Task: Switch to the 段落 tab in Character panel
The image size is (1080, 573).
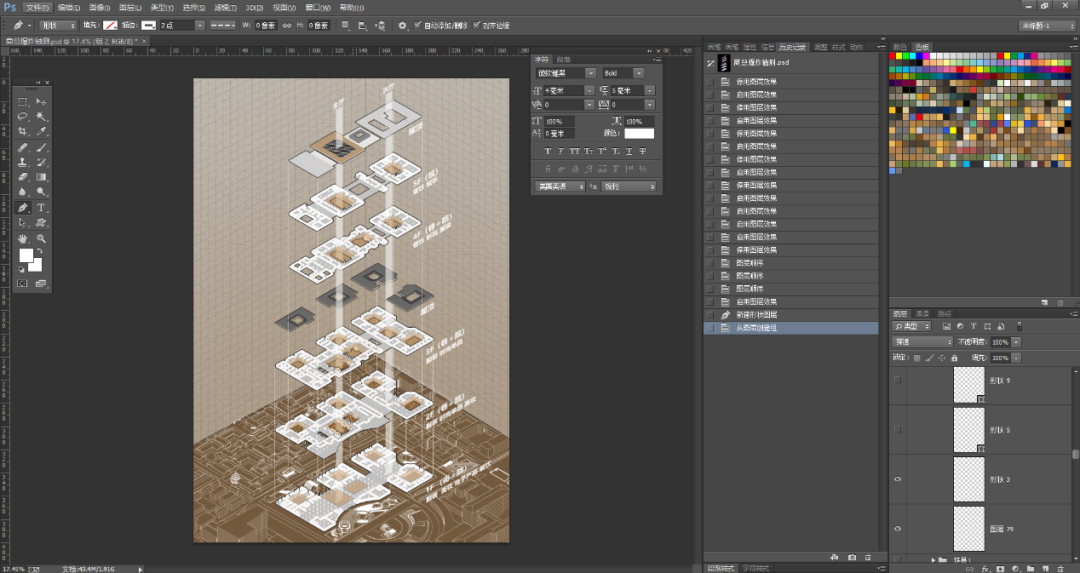Action: tap(563, 60)
